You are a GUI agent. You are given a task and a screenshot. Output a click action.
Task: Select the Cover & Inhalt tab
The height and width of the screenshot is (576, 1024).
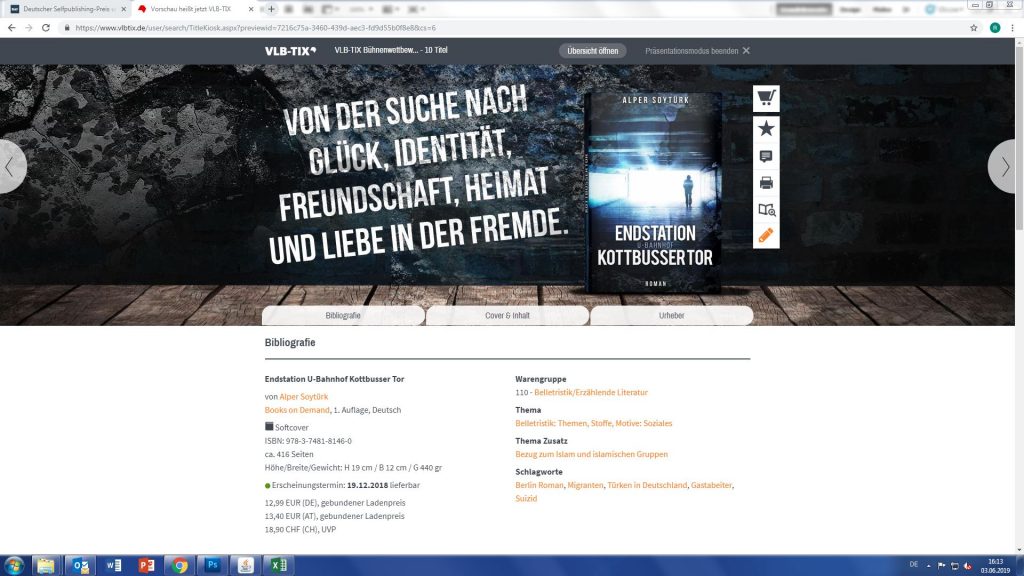[507, 315]
